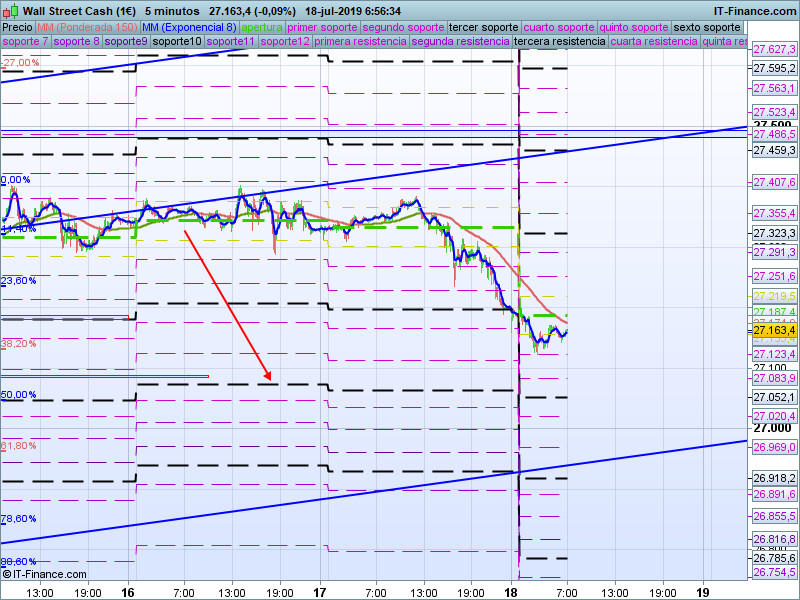Viewport: 800px width, 600px height.
Task: Click the 5 minutos timeframe text
Action: click(x=175, y=10)
